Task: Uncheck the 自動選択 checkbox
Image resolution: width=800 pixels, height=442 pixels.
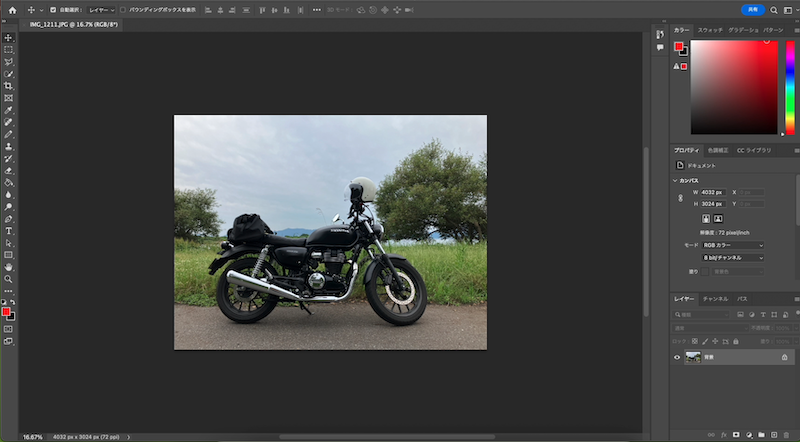Action: click(x=53, y=10)
